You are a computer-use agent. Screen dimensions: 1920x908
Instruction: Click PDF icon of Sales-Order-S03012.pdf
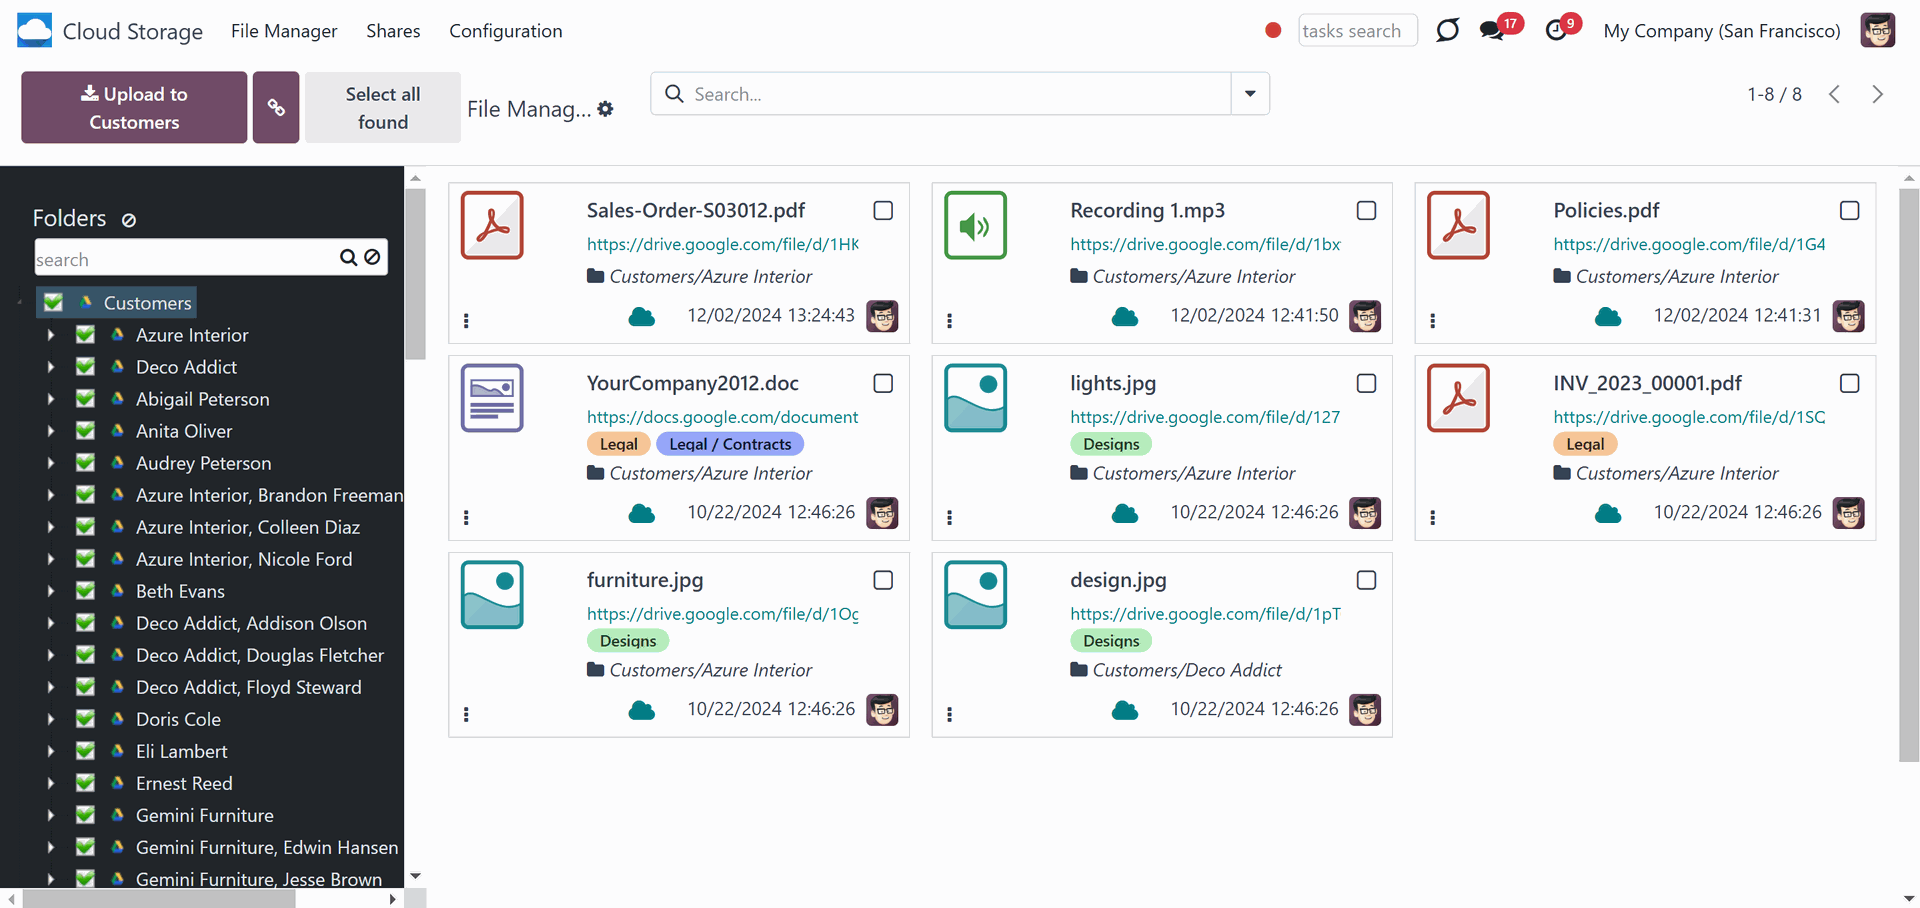[492, 225]
